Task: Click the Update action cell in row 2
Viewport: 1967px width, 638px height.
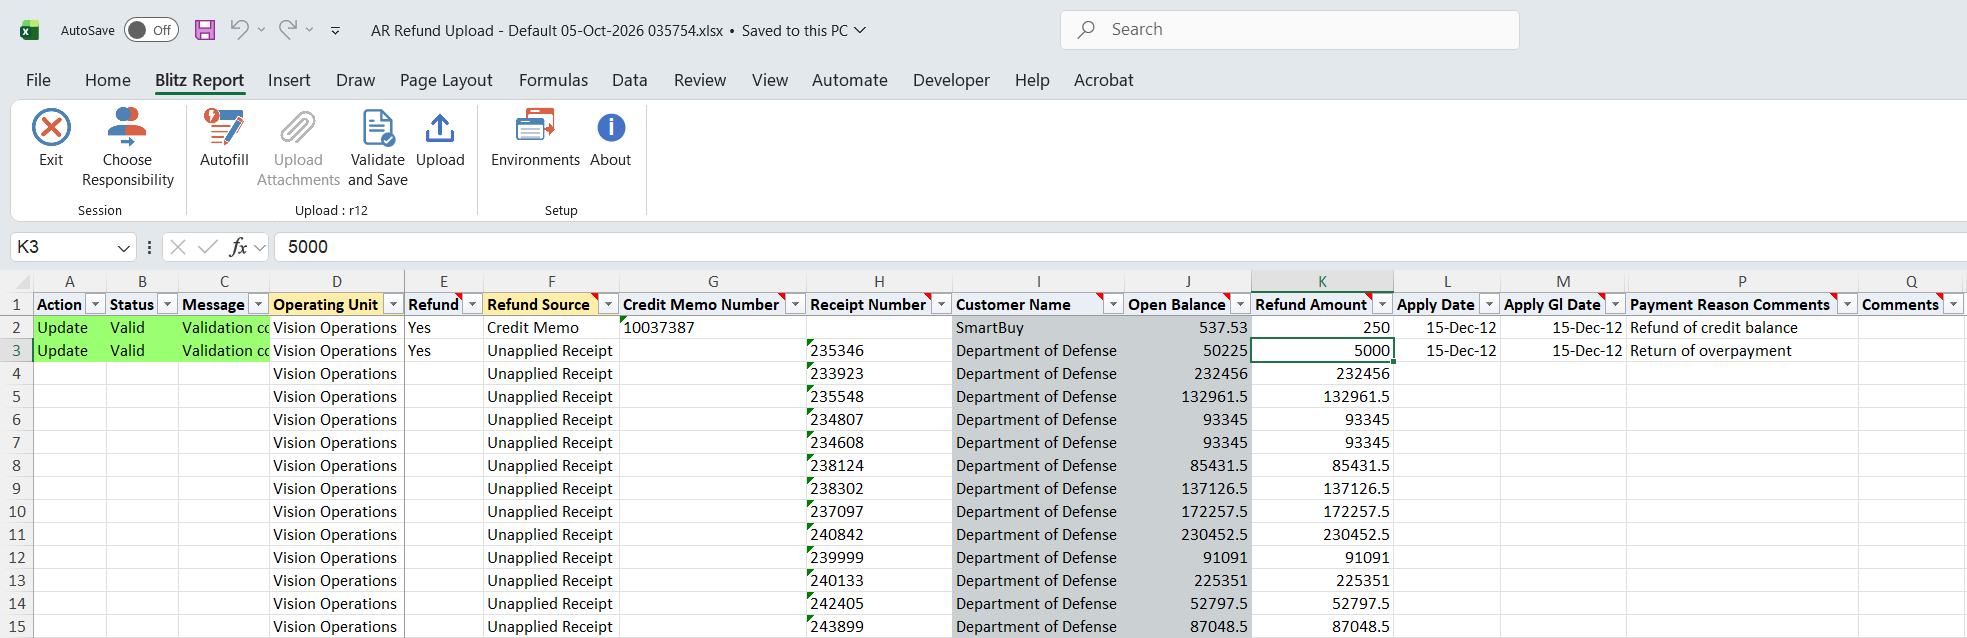Action: (x=70, y=327)
